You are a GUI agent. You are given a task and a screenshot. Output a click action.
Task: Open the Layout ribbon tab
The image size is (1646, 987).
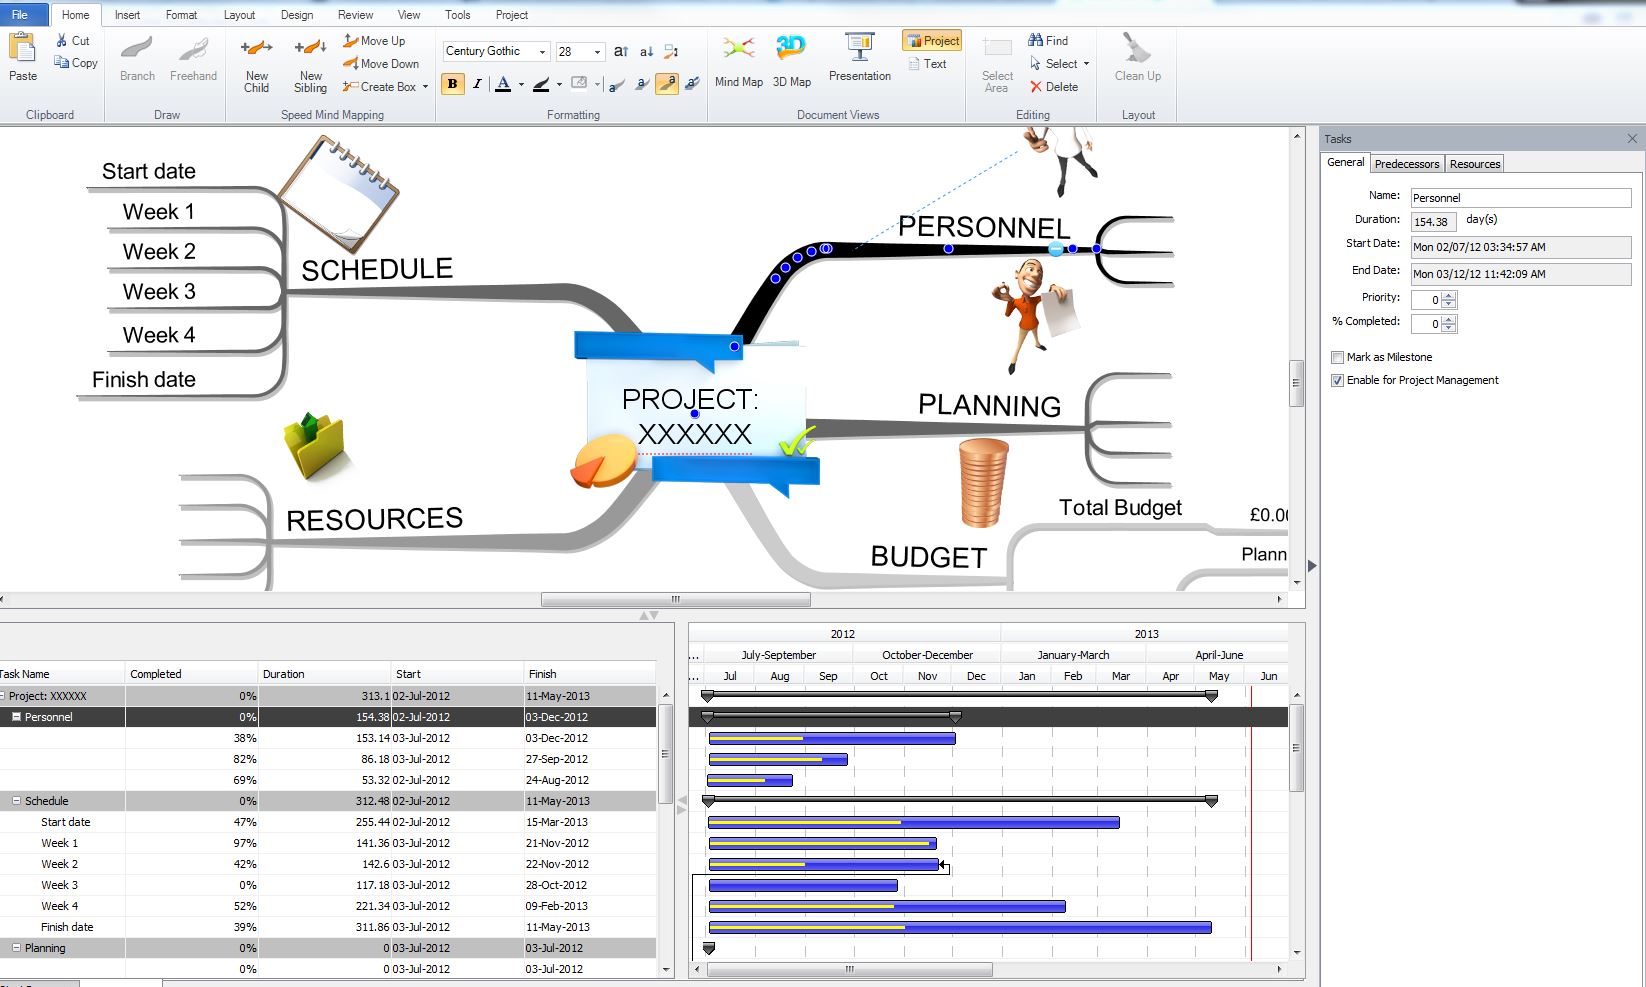239,15
